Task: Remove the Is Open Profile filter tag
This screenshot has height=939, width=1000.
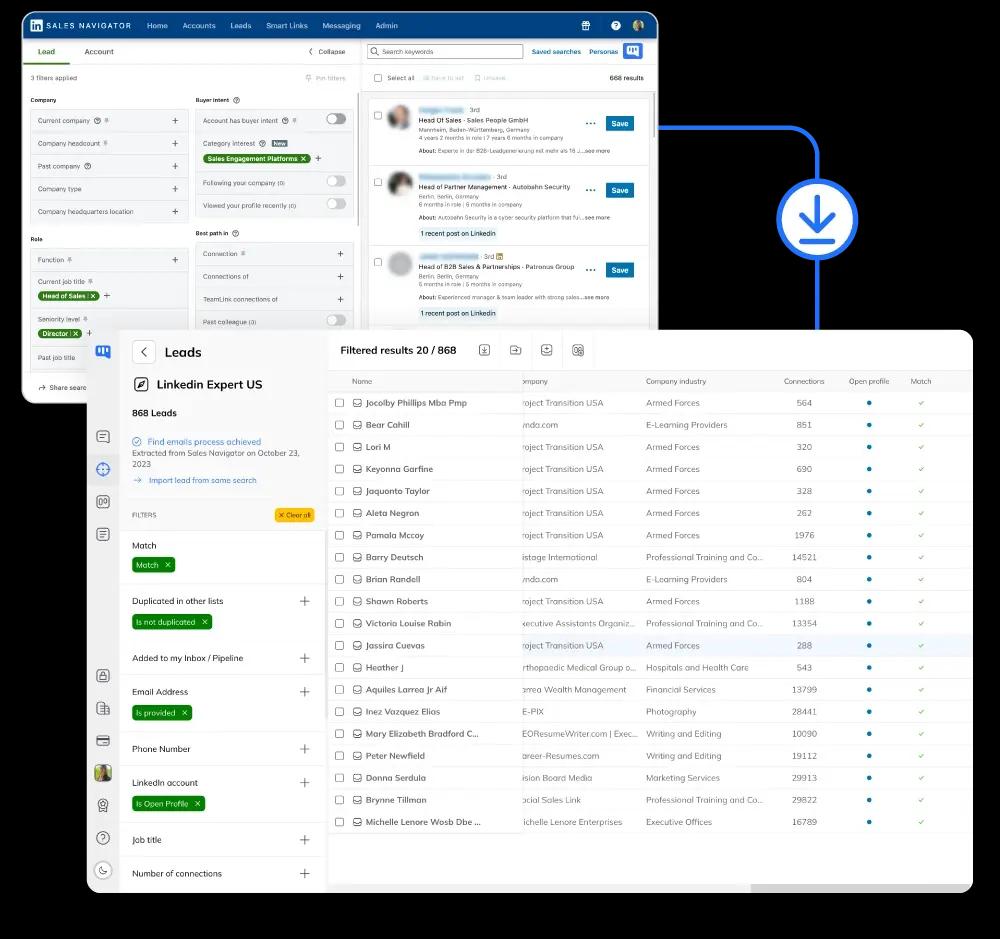Action: coord(198,804)
